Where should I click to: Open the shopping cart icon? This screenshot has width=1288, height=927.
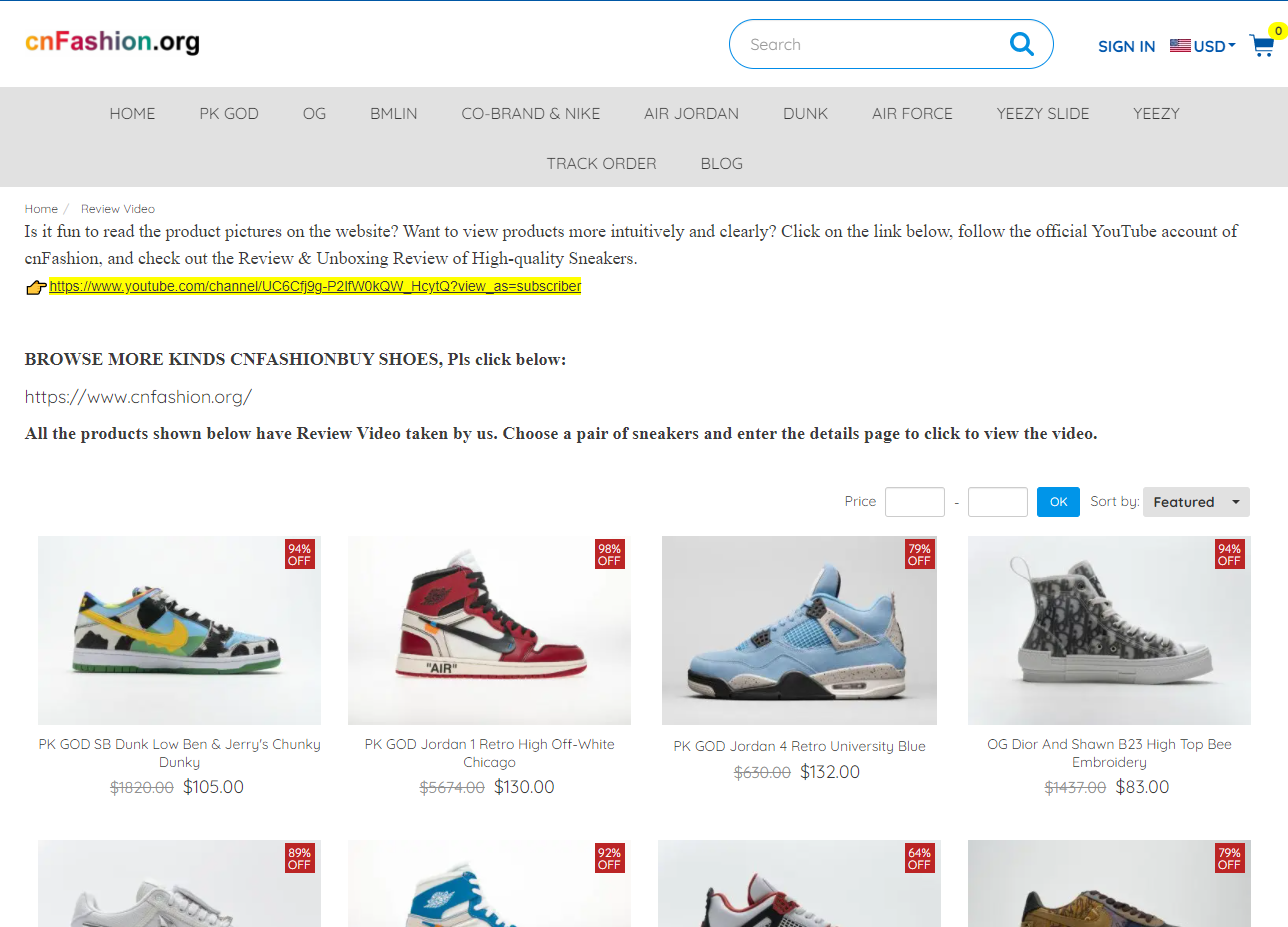click(x=1262, y=45)
